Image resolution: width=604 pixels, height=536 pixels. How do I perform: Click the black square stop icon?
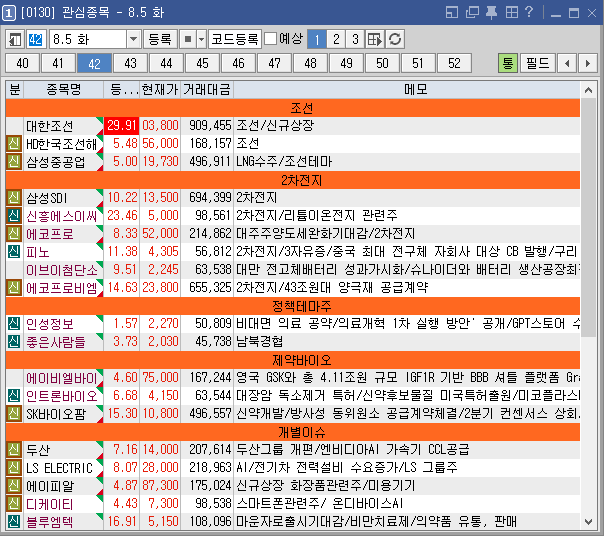(x=188, y=39)
